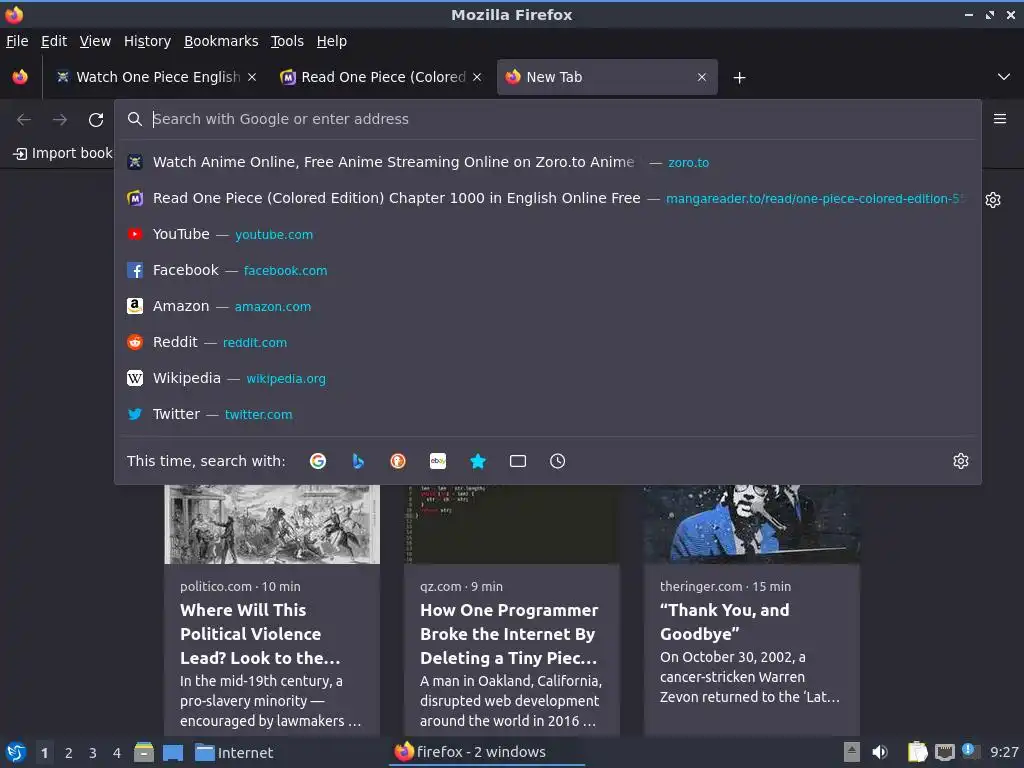Select the YouTube suggestion
This screenshot has width=1024, height=768.
(x=547, y=234)
